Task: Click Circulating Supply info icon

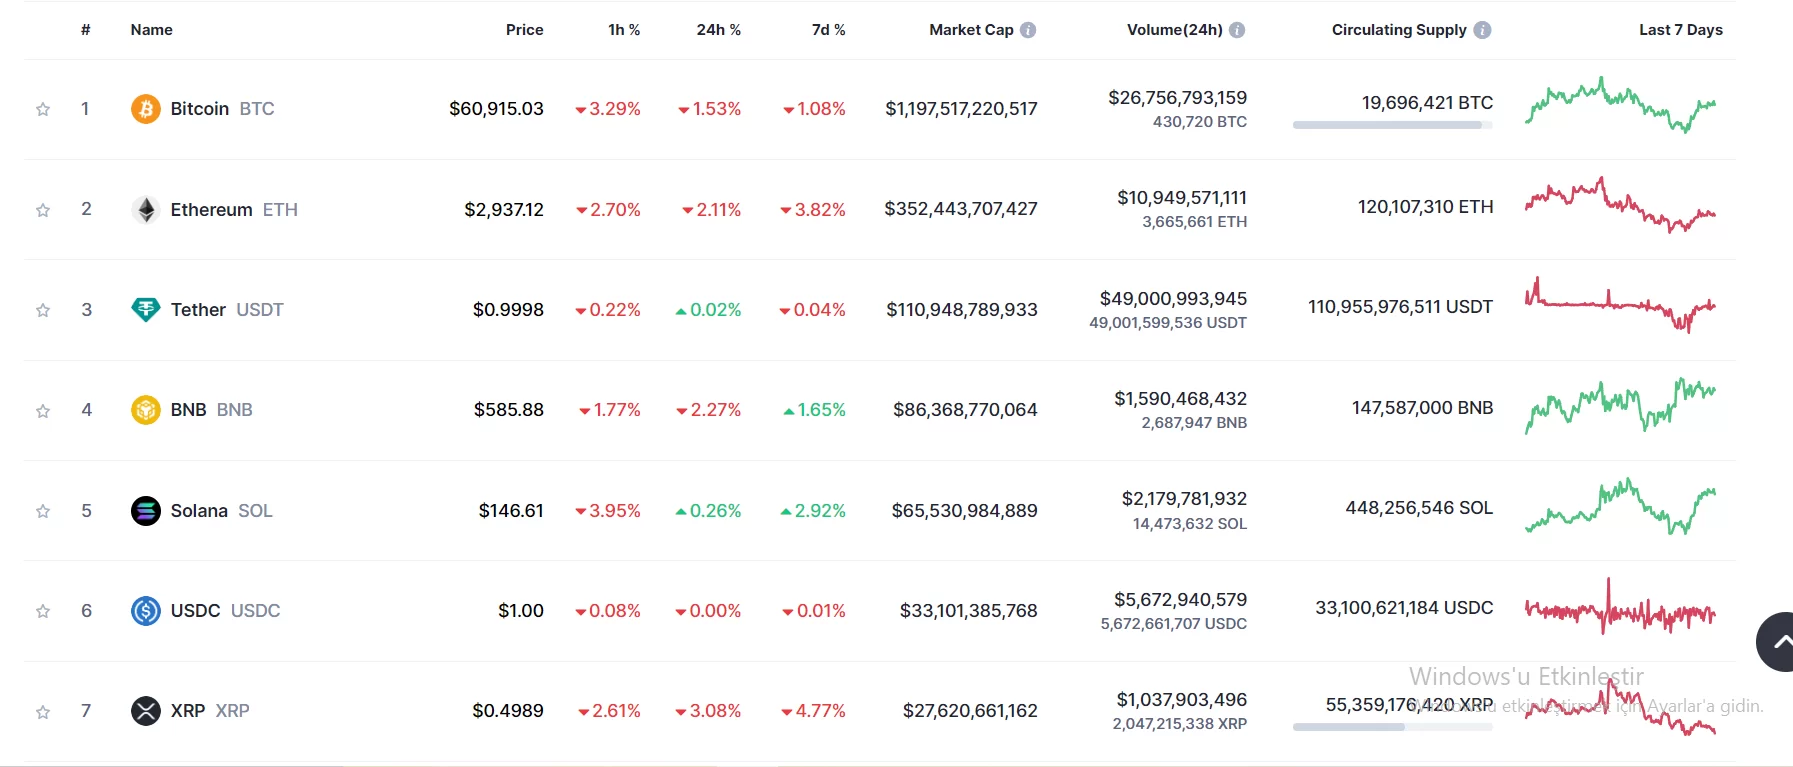Action: (x=1482, y=30)
